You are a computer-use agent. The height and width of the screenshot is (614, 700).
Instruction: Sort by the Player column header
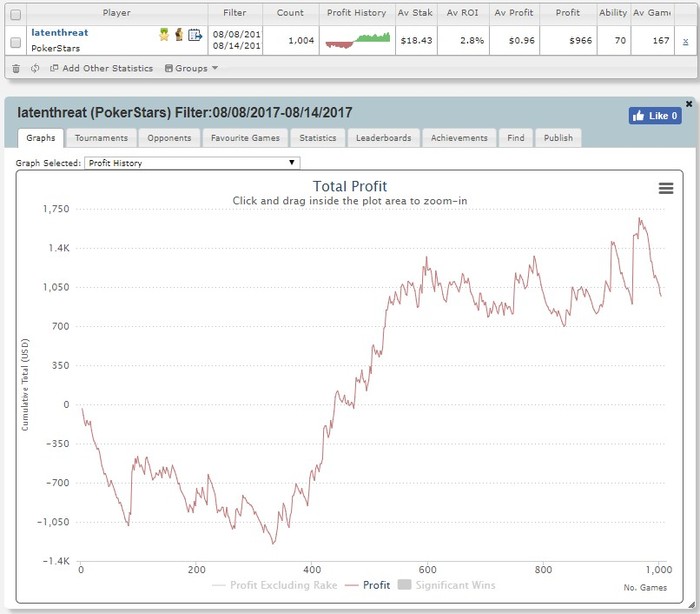pos(117,13)
